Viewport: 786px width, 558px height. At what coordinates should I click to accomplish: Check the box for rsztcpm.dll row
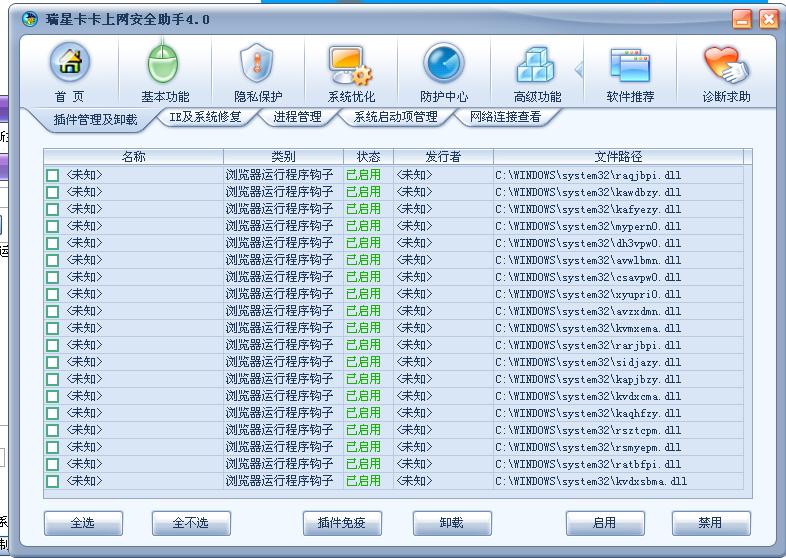tap(52, 430)
